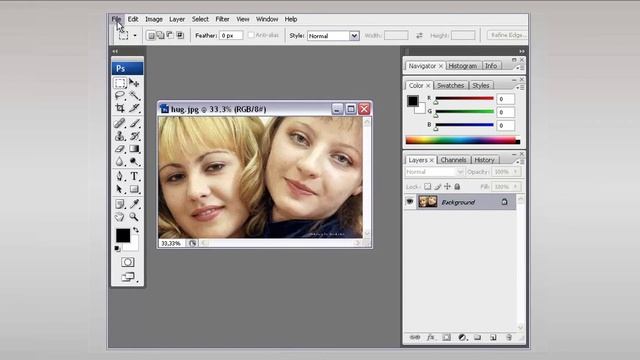Hide the Background layer with eye icon

[410, 202]
